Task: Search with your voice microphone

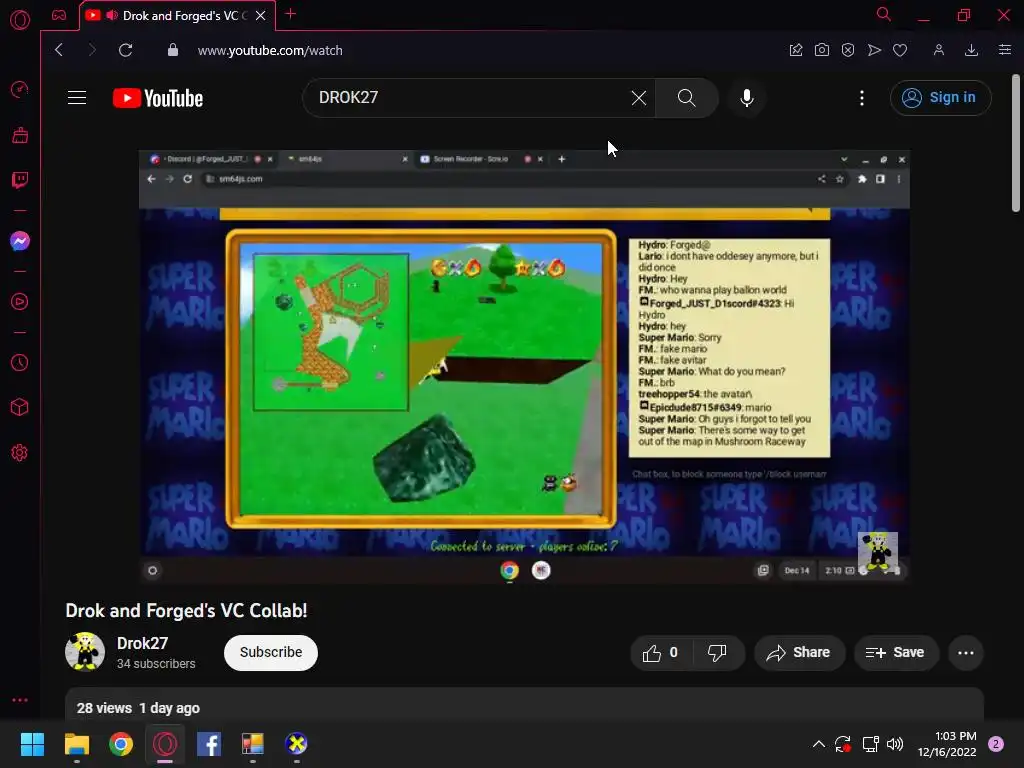Action: (x=747, y=98)
